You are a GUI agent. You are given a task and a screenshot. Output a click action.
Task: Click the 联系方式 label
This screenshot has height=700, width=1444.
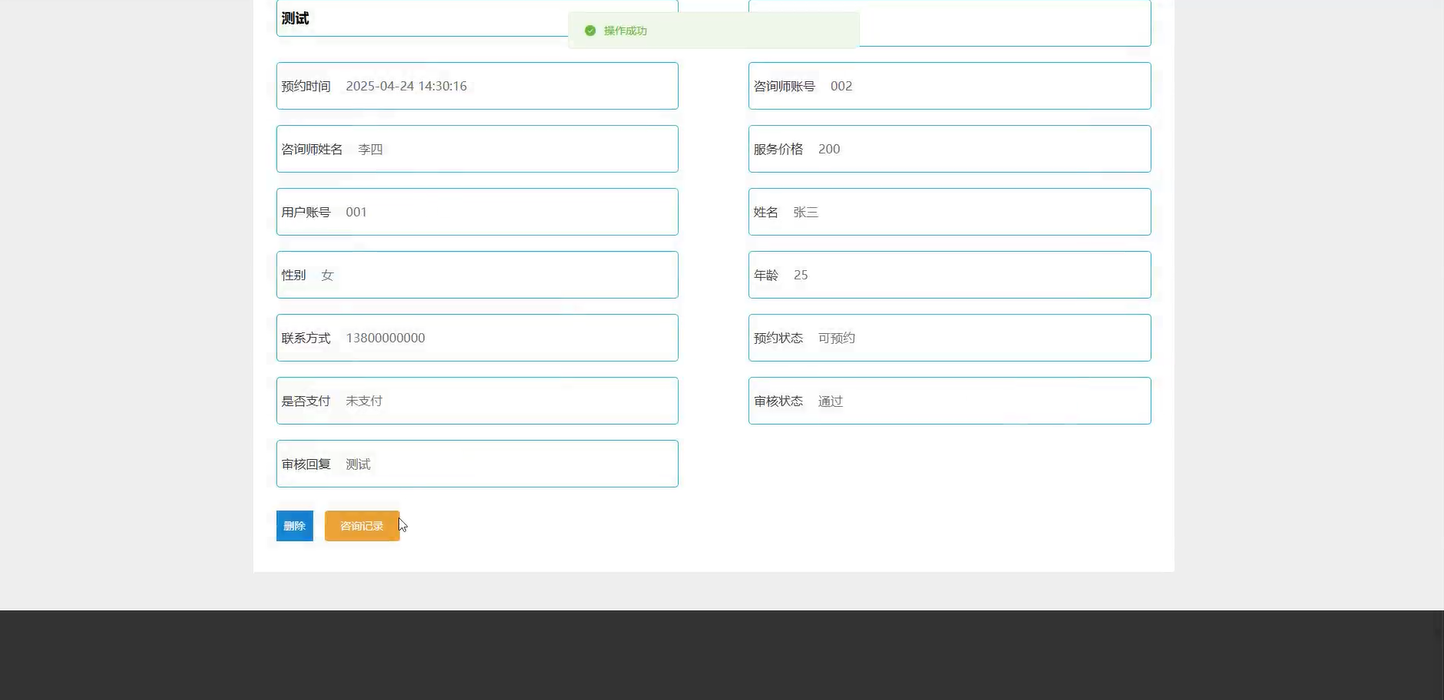[x=306, y=338]
